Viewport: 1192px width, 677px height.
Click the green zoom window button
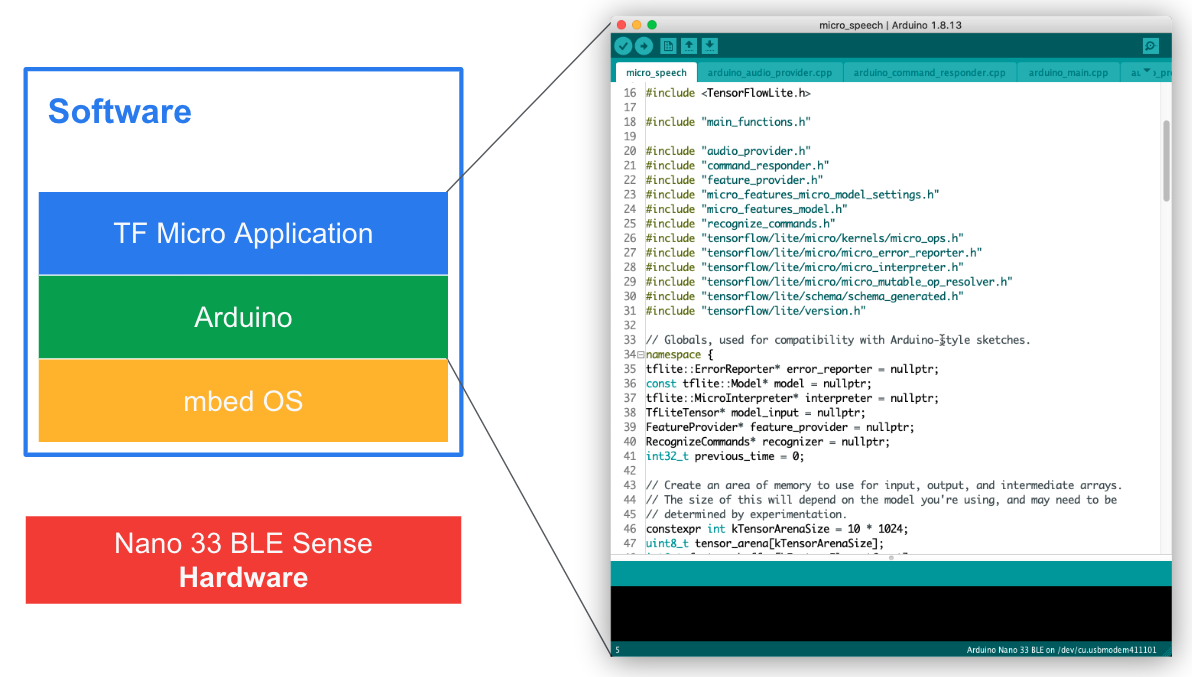pos(652,24)
